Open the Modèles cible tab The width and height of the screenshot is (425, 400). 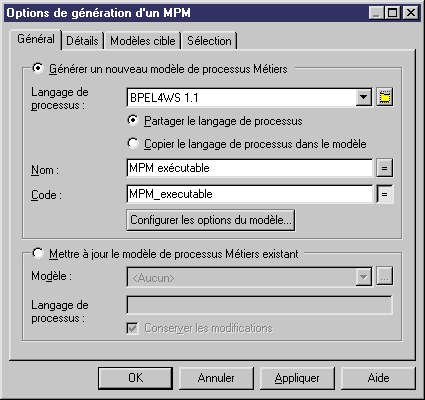coord(143,41)
